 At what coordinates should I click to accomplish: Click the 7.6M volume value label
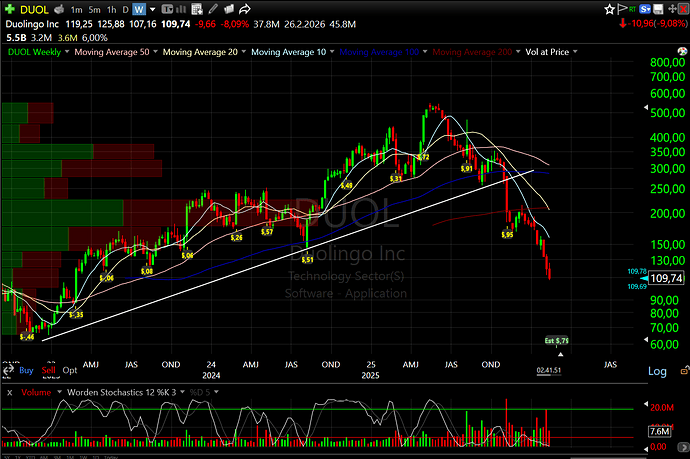[659, 431]
